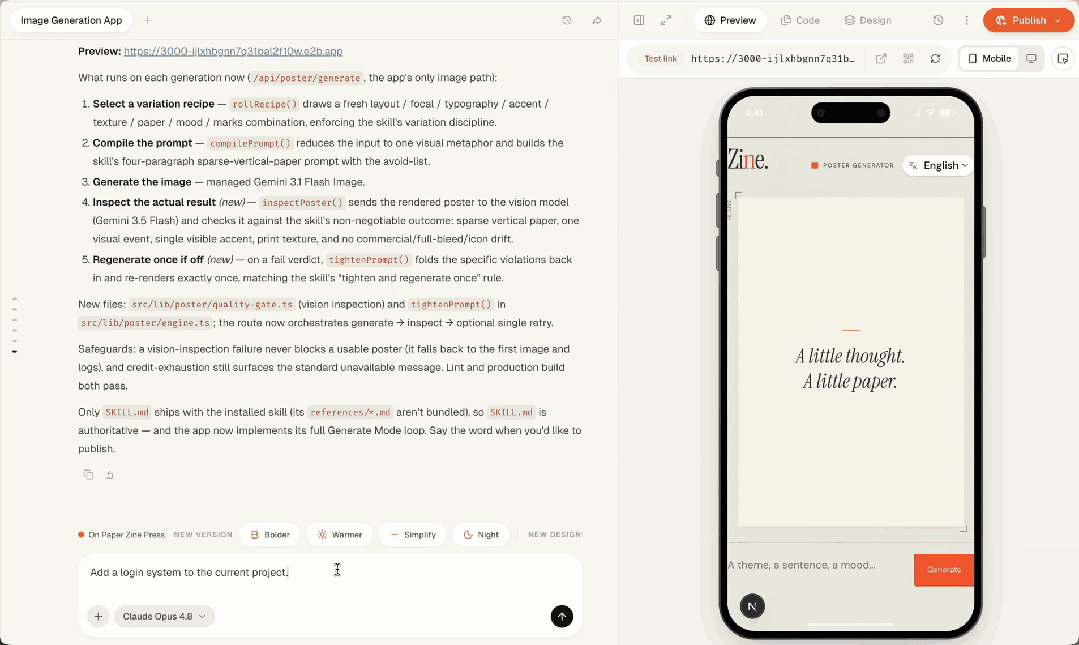Switch to the Code tab
The image size is (1079, 645).
click(800, 21)
